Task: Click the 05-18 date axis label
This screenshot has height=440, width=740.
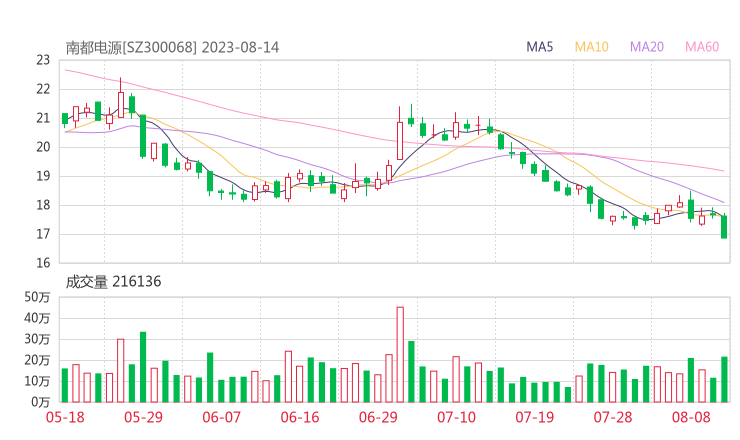Action: [65, 417]
